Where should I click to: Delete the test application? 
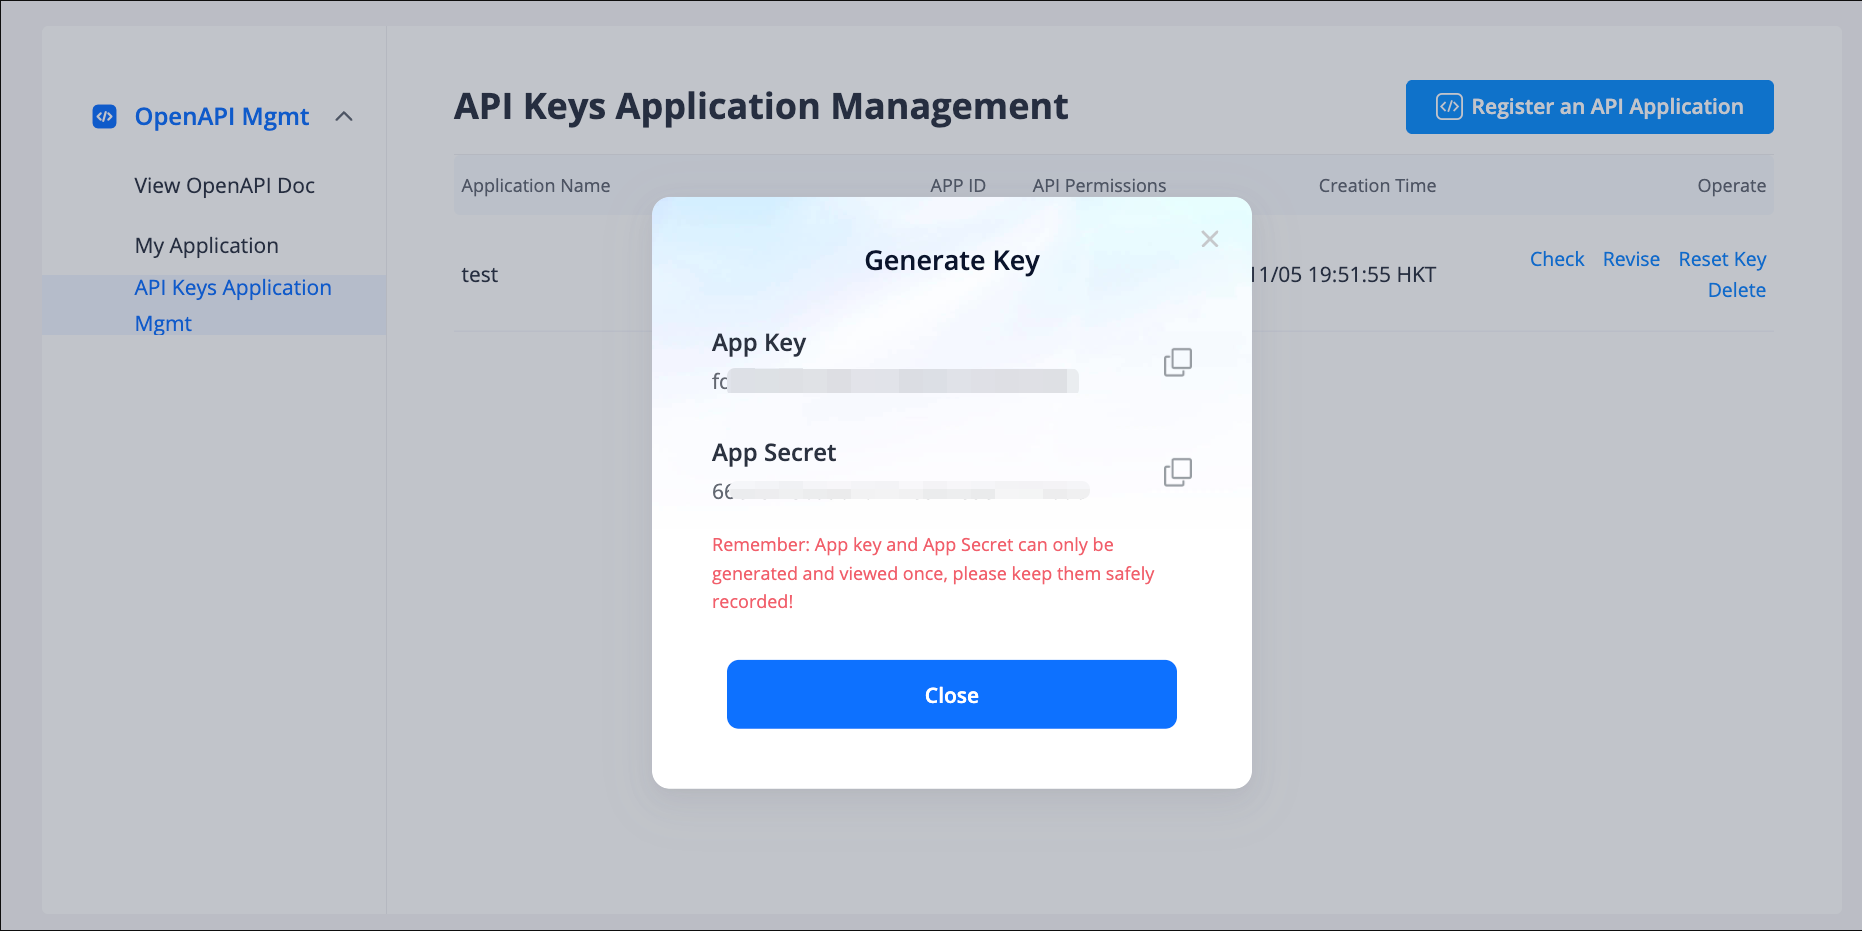pyautogui.click(x=1736, y=290)
